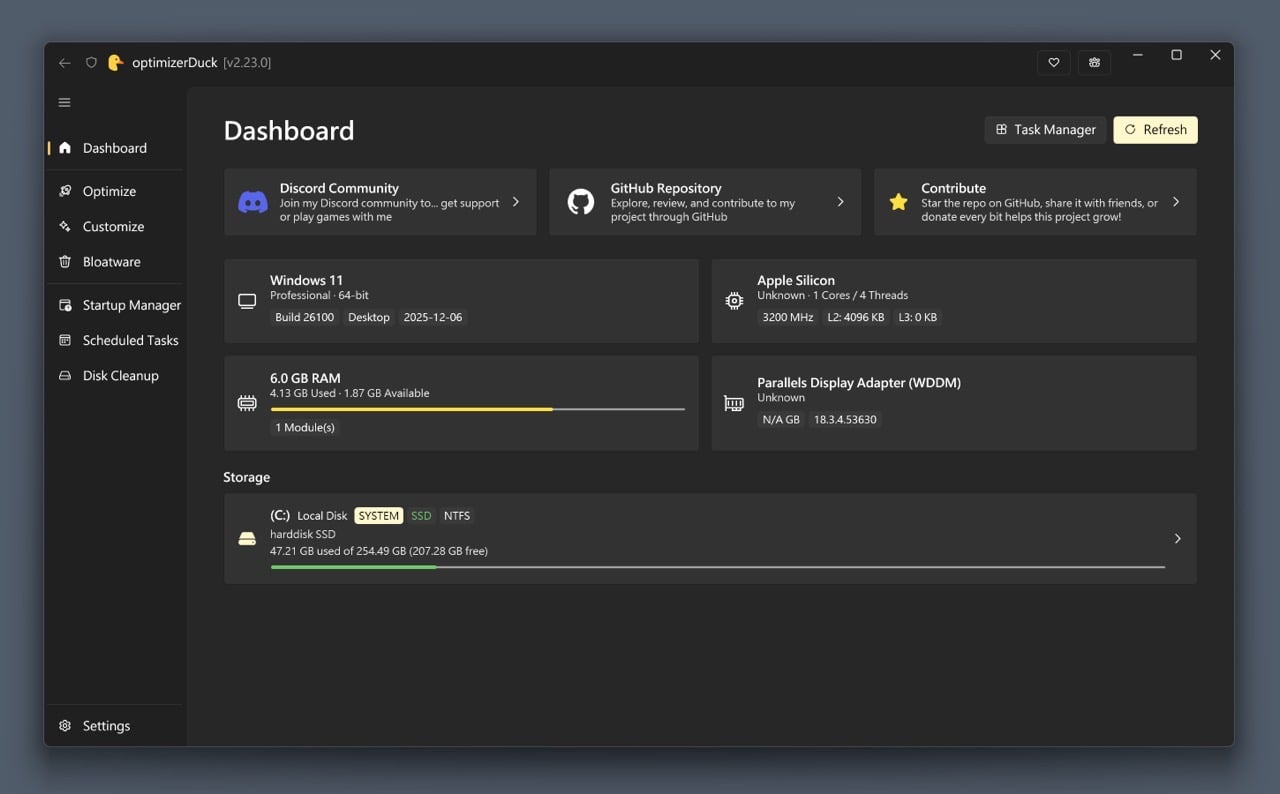Open the Scheduled Tasks page
The image size is (1280, 794).
coord(115,340)
